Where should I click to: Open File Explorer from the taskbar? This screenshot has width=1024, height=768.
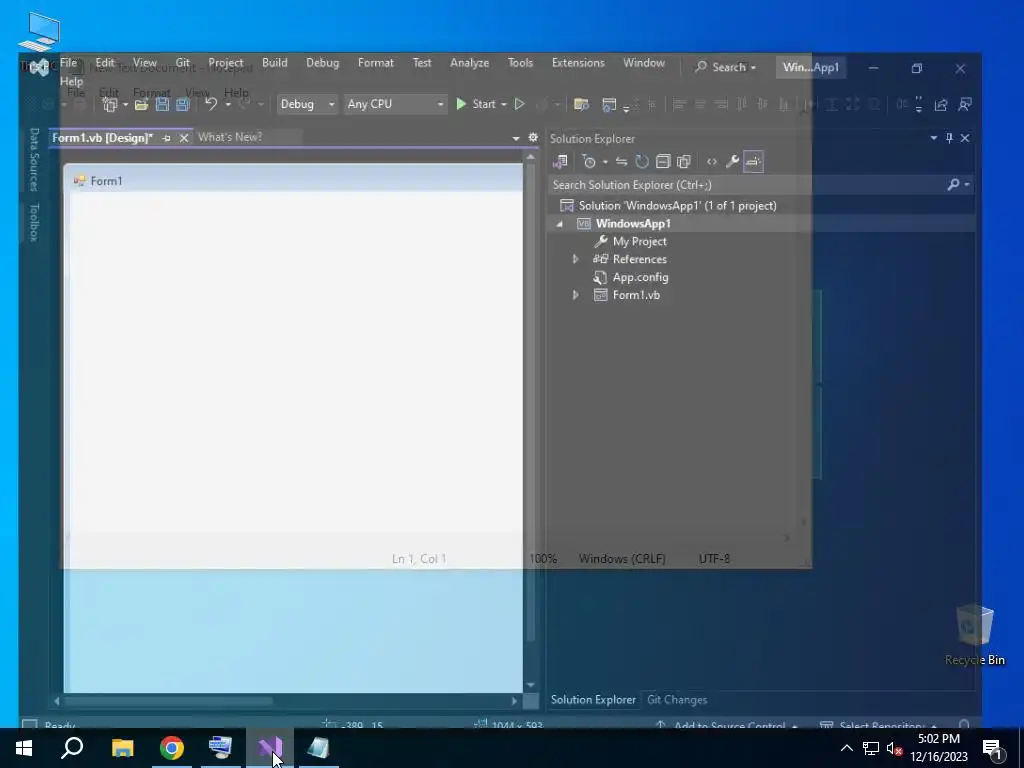122,748
